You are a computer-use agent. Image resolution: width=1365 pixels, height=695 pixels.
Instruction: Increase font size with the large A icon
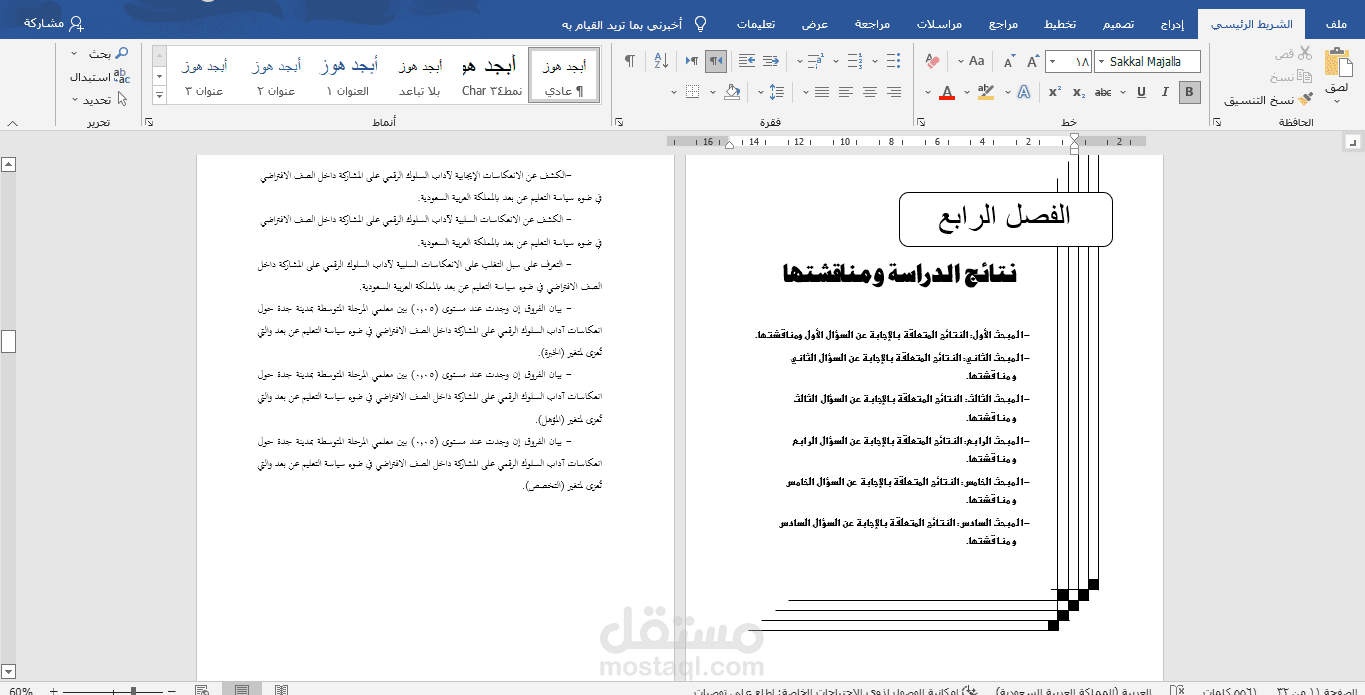[1035, 62]
